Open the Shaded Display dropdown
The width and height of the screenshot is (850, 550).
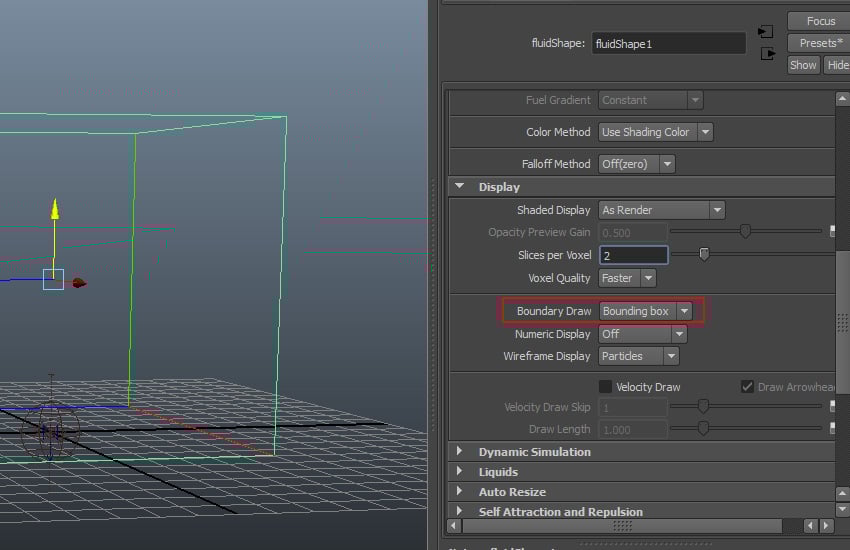(716, 210)
